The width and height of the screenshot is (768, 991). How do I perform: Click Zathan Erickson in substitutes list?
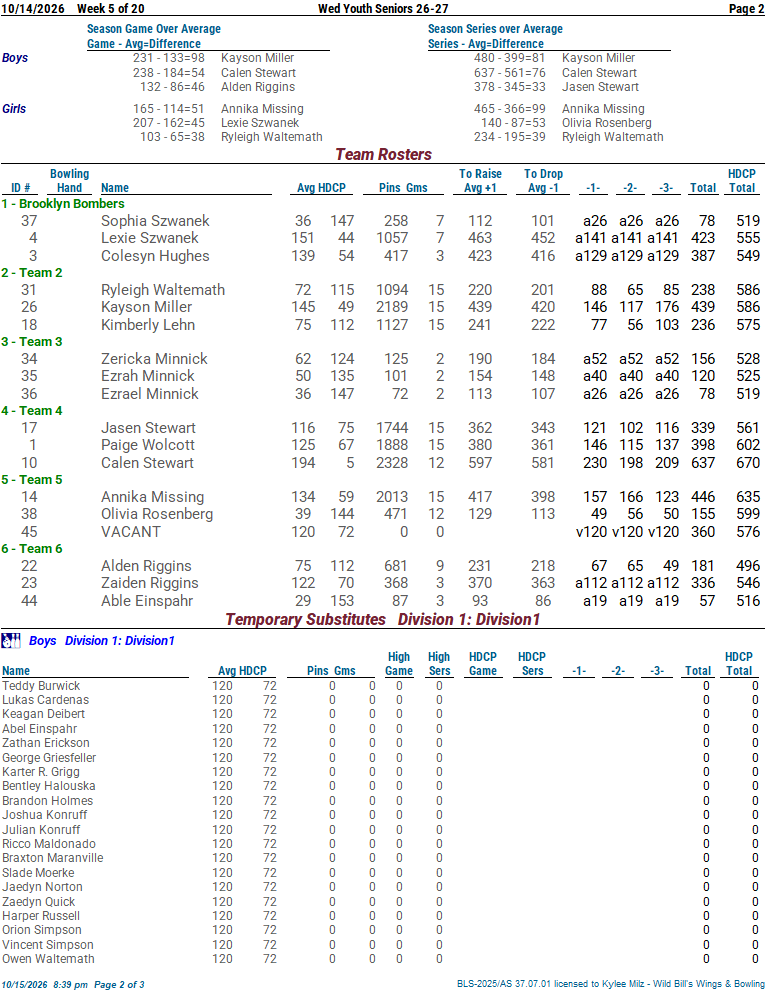point(46,743)
